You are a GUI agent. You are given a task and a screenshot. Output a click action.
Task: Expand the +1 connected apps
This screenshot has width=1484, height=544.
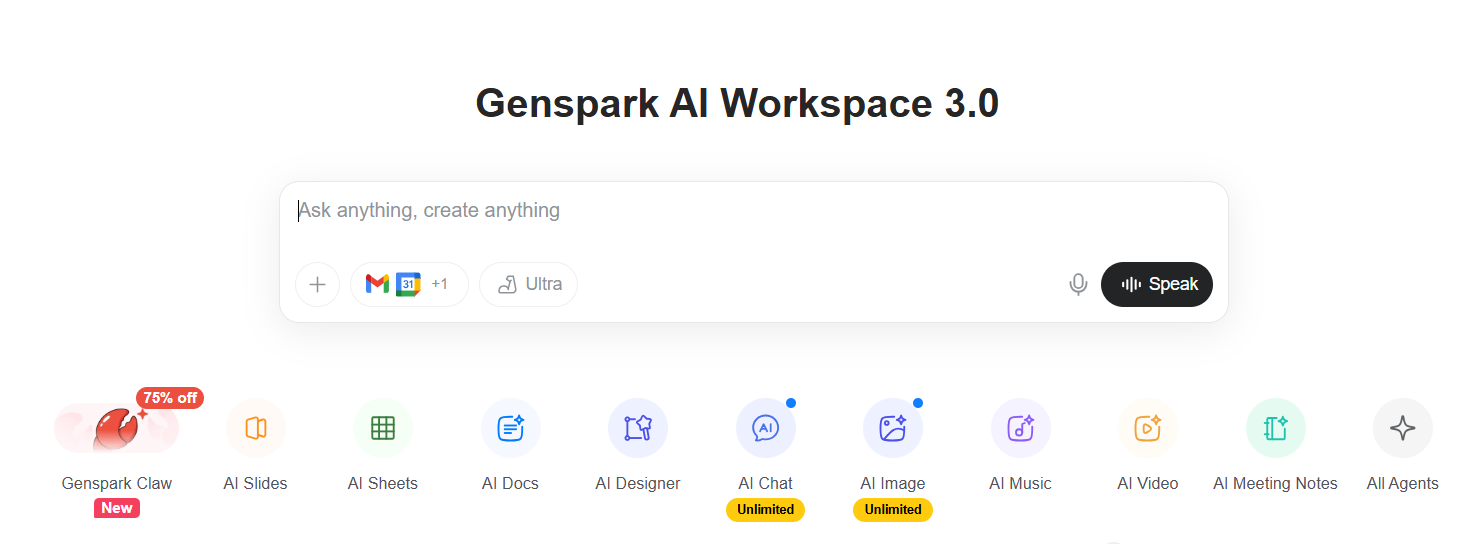tap(440, 284)
